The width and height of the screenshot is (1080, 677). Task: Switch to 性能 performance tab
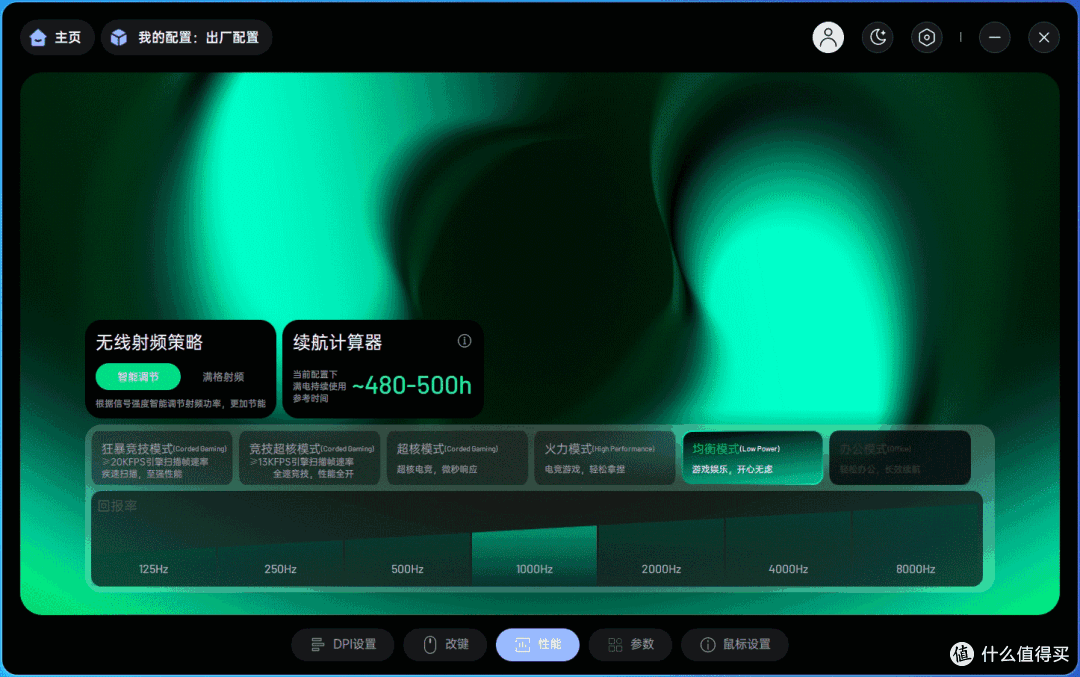(x=537, y=645)
